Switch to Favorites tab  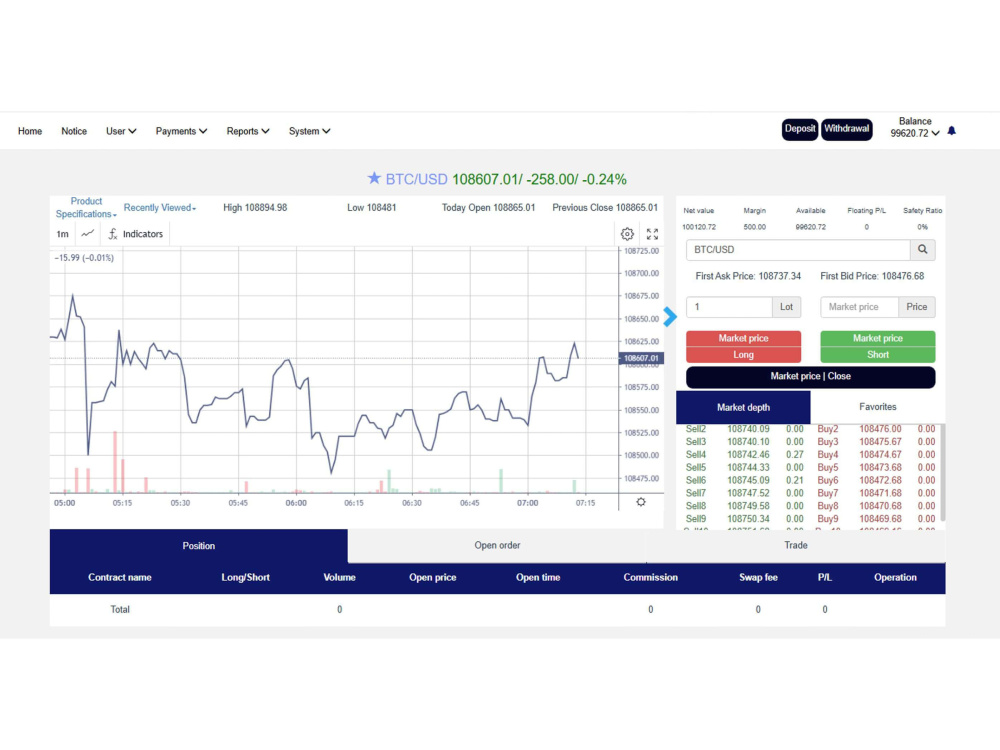point(878,407)
